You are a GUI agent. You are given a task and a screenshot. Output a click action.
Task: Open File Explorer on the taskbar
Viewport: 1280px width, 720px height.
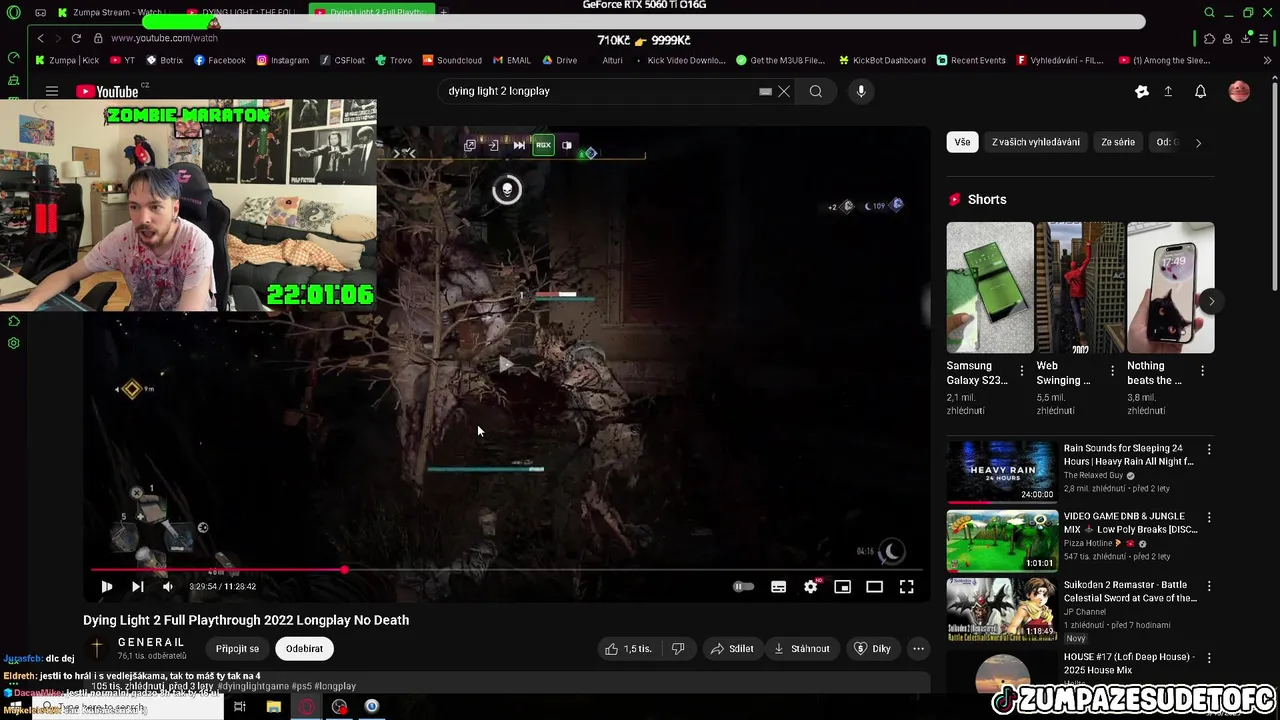(x=273, y=707)
